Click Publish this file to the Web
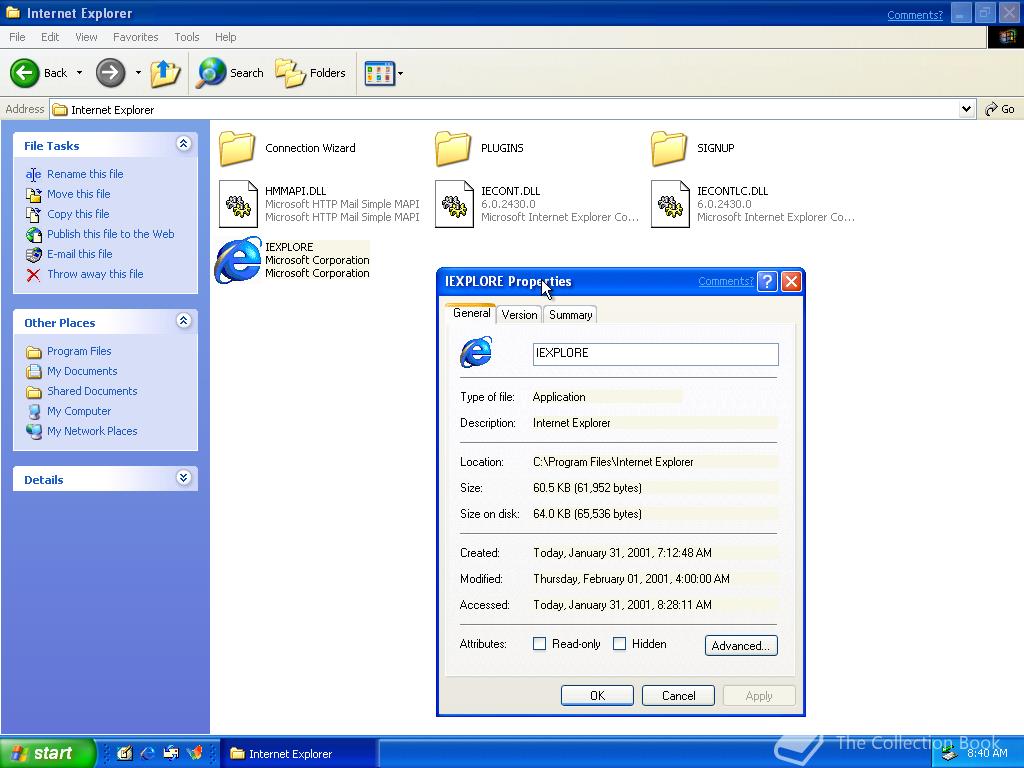The image size is (1024, 768). pos(110,234)
